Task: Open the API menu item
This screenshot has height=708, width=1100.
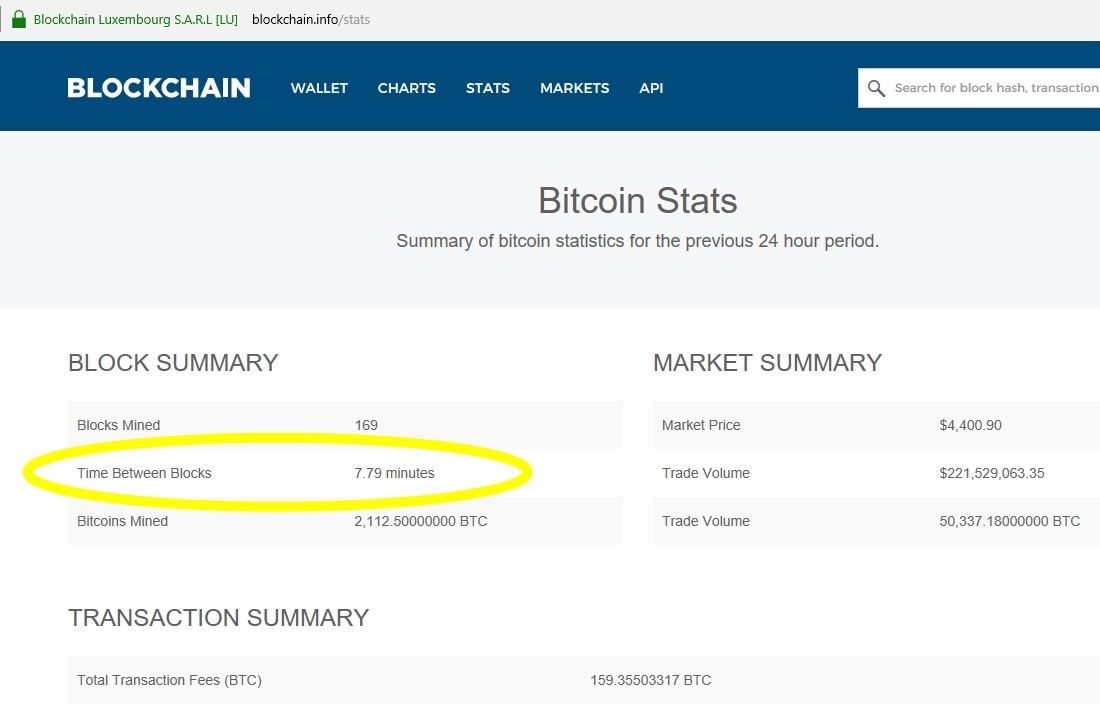Action: (651, 88)
